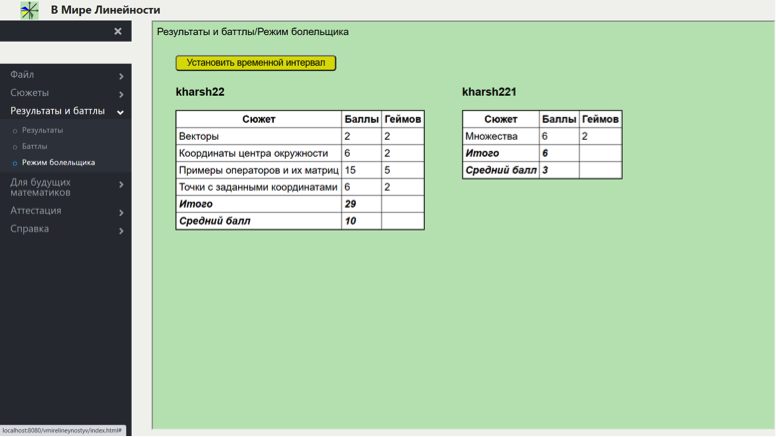Click the app logo icon in header
Viewport: 776px width, 437px height.
[x=29, y=10]
